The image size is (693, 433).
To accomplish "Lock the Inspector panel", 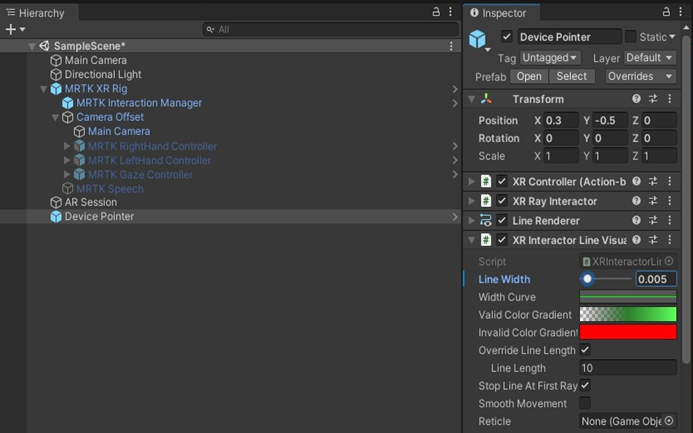I will pyautogui.click(x=666, y=12).
